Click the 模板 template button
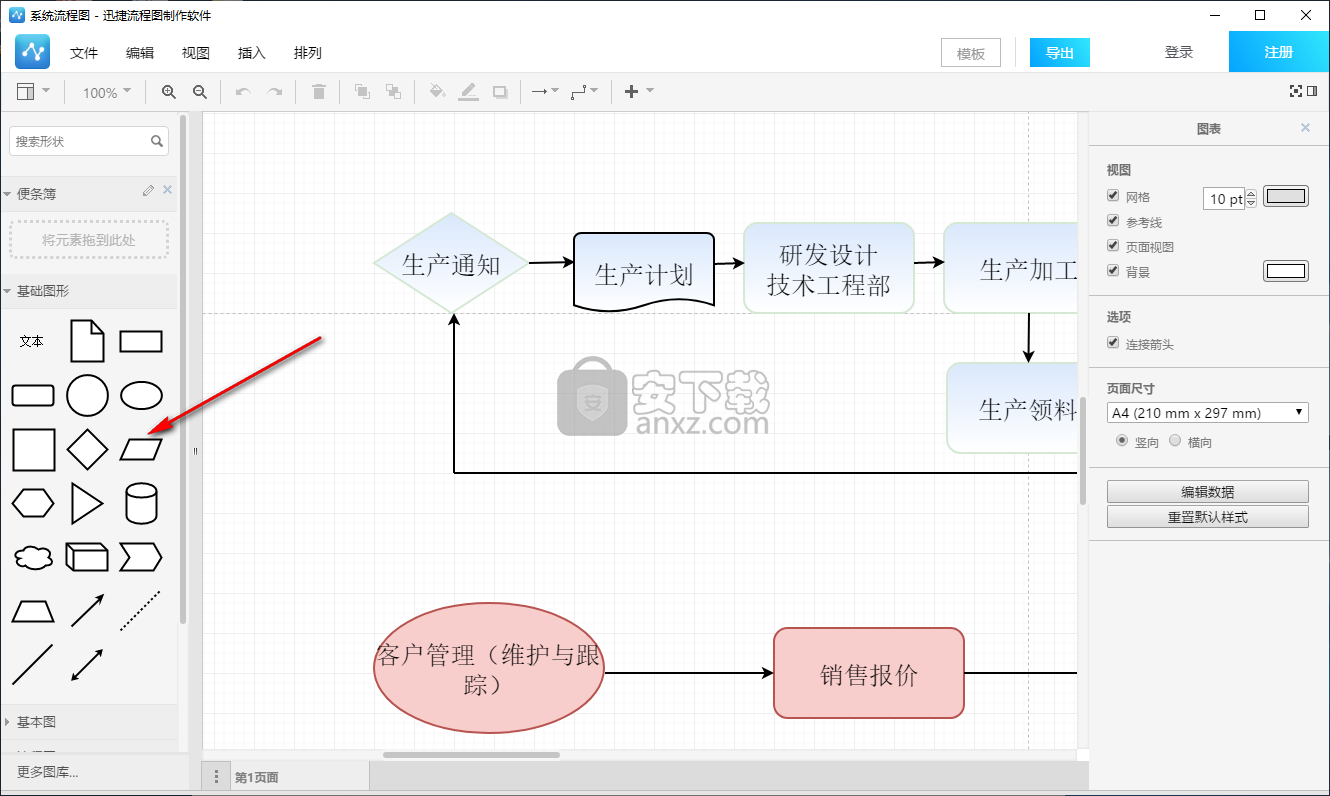1330x796 pixels. [971, 53]
